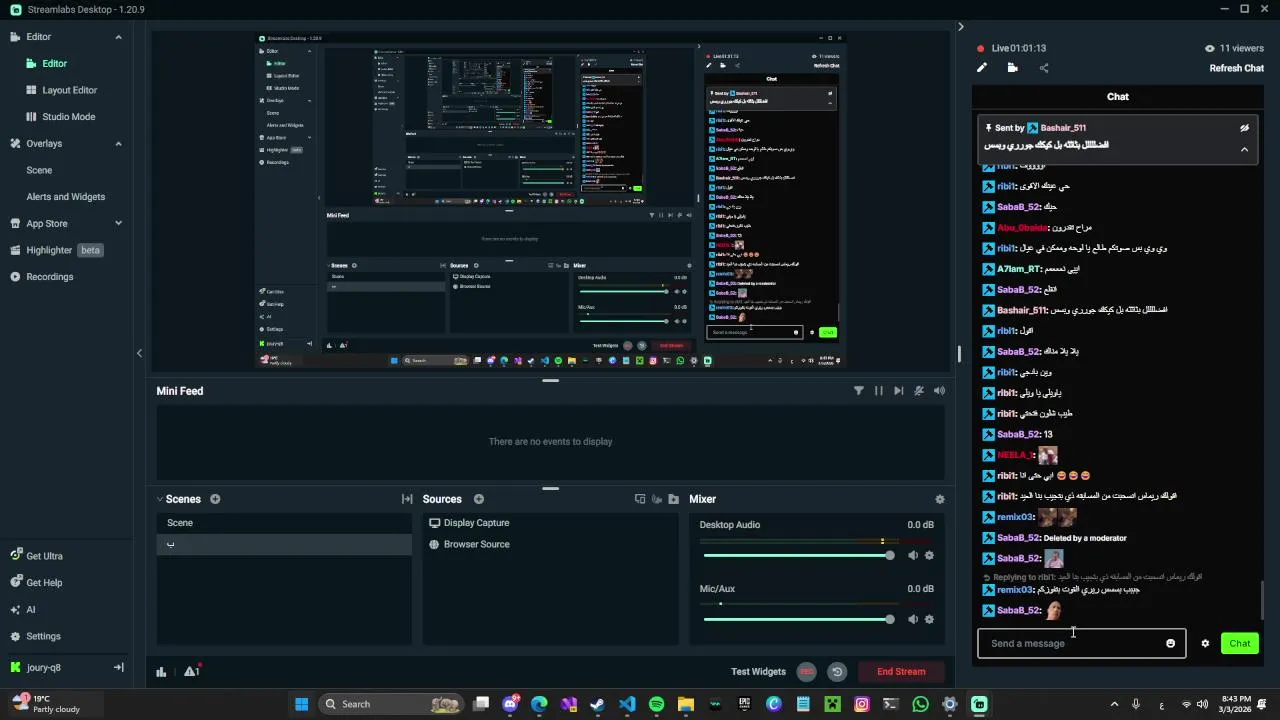Open Discord from taskbar

tap(510, 704)
